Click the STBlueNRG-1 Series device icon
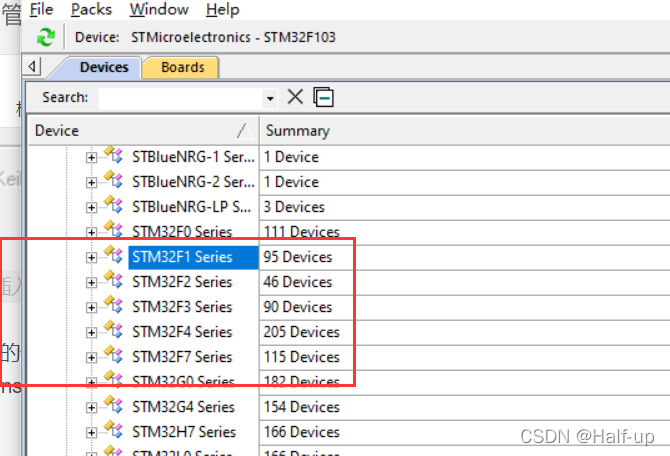 tap(114, 156)
